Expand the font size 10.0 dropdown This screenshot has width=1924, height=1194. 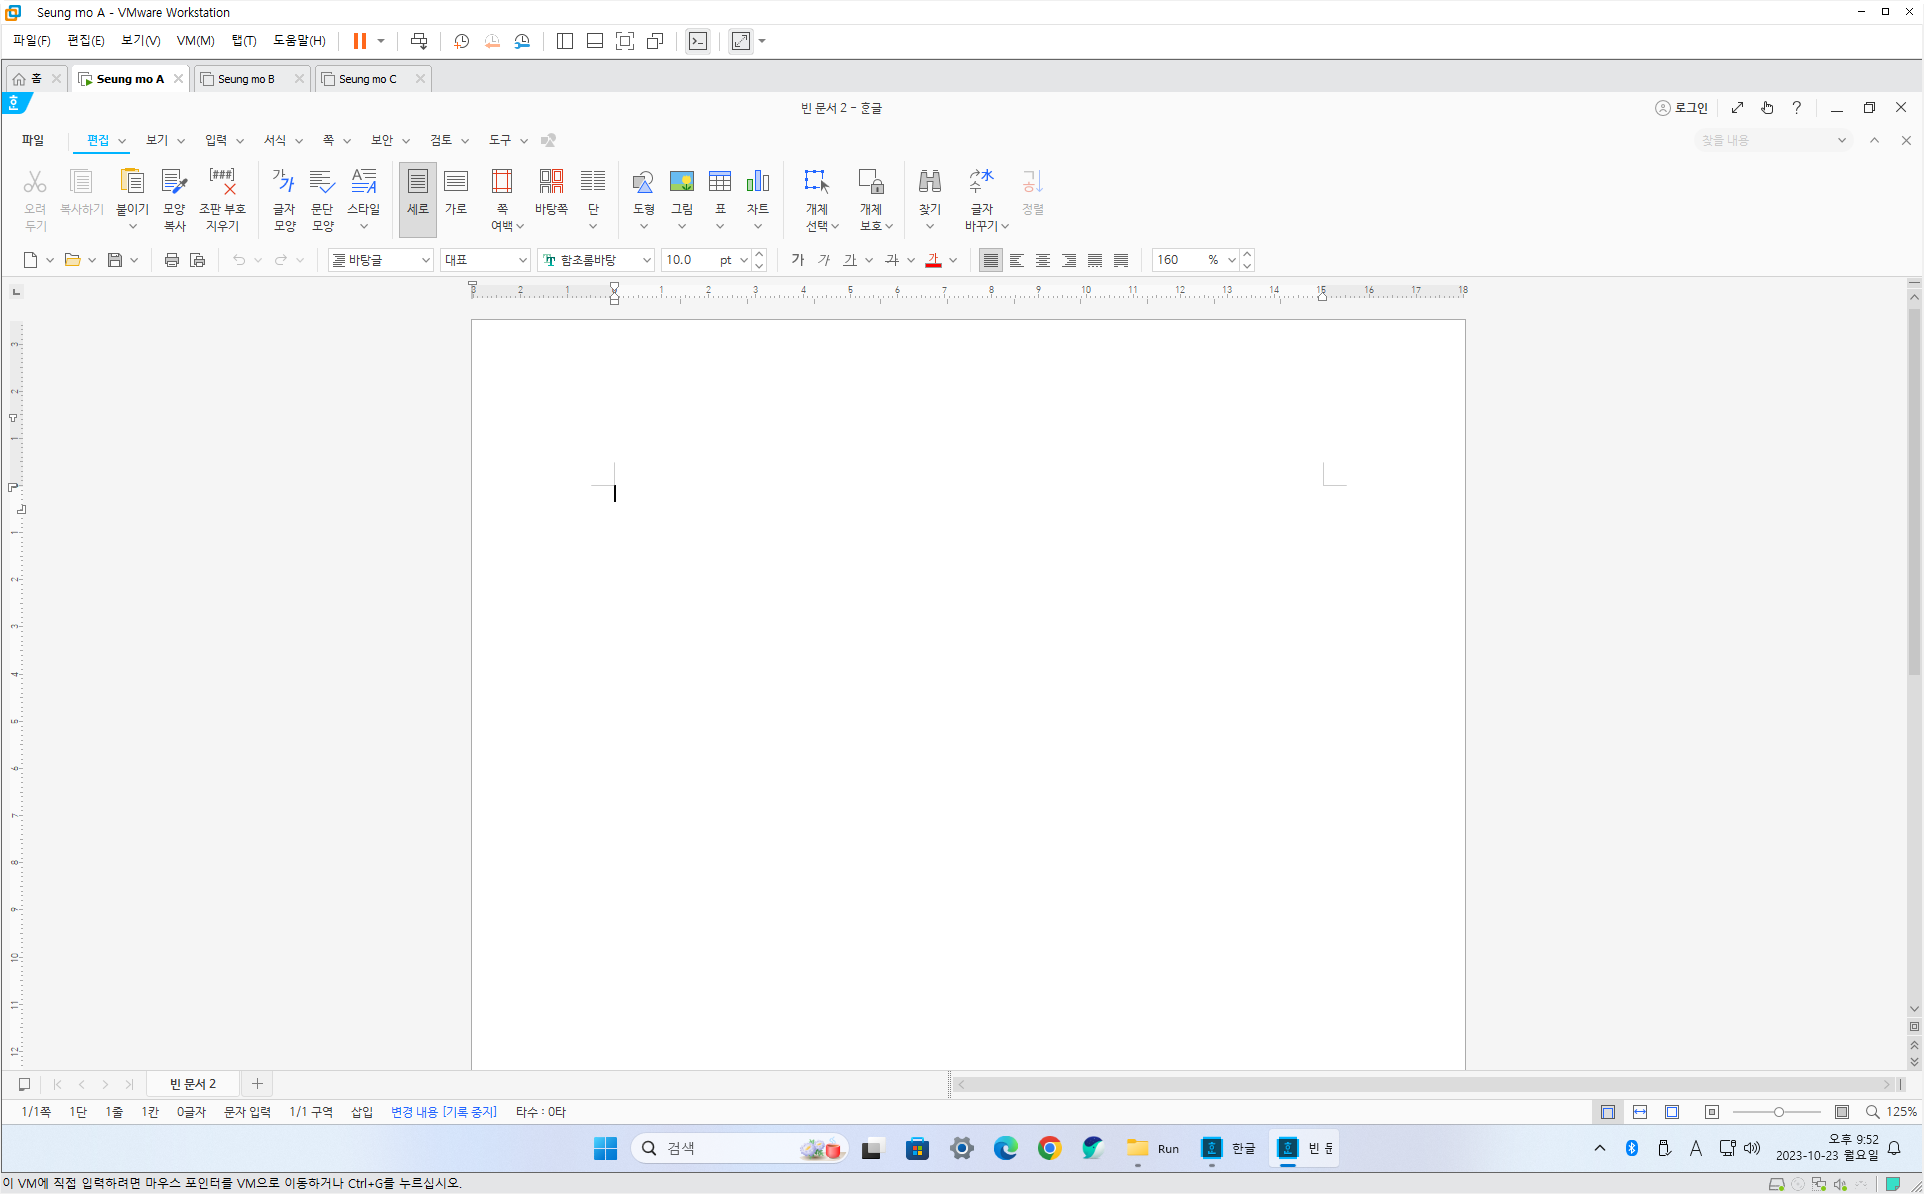743,260
